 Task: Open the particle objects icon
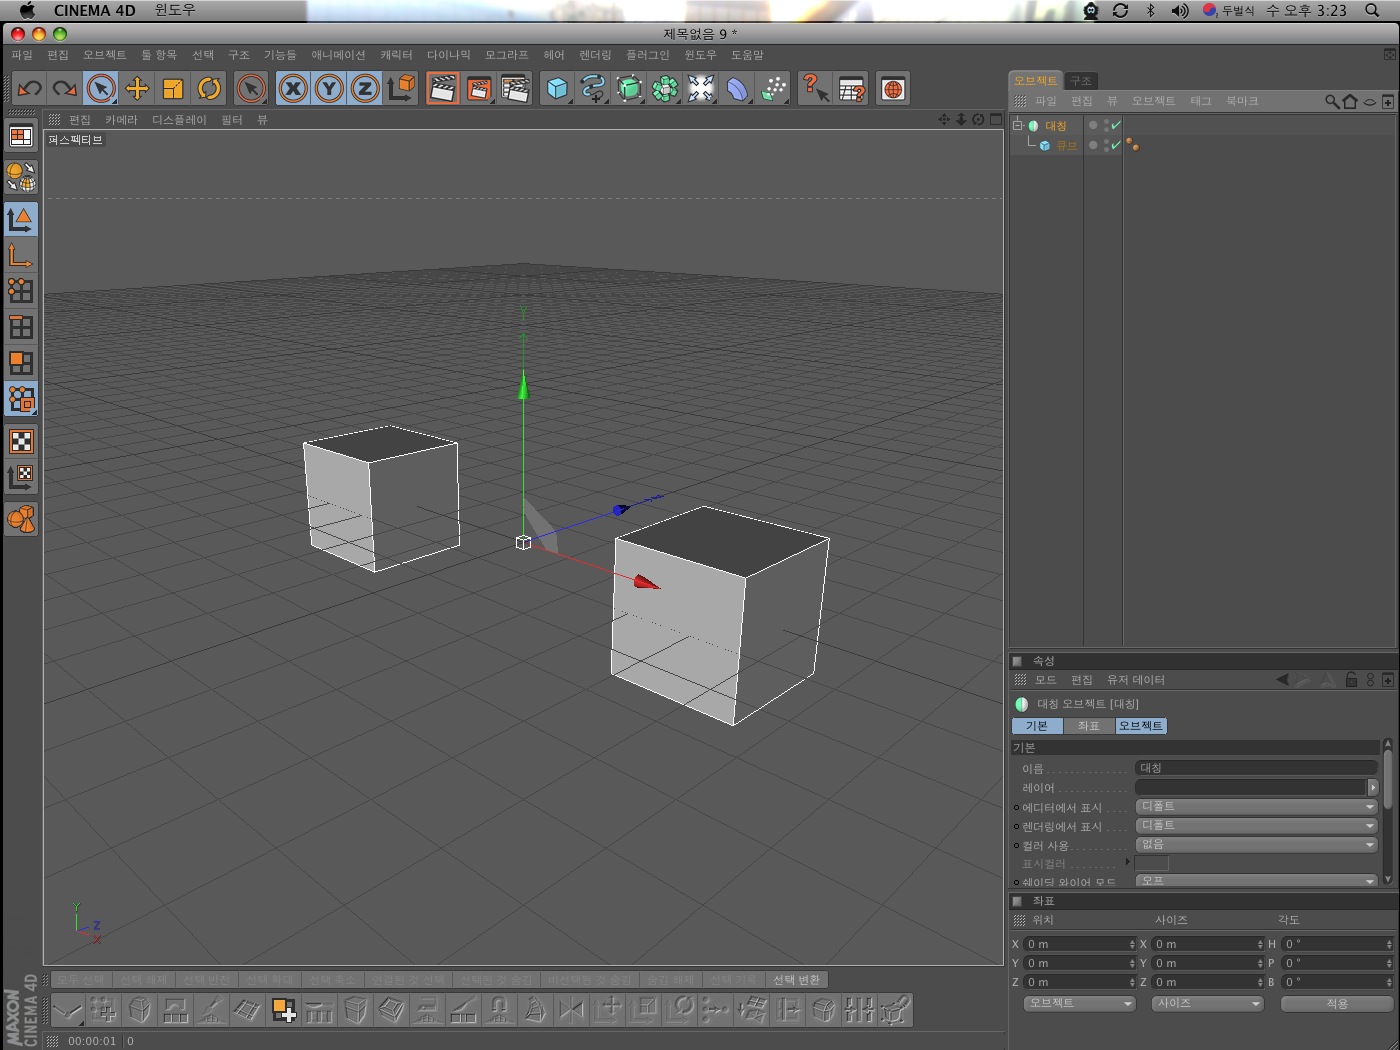[x=773, y=89]
